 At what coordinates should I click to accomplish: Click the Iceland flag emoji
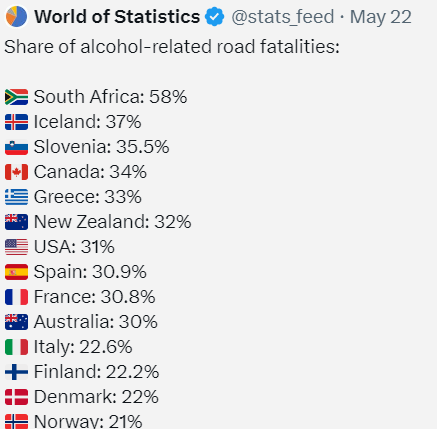tap(16, 122)
